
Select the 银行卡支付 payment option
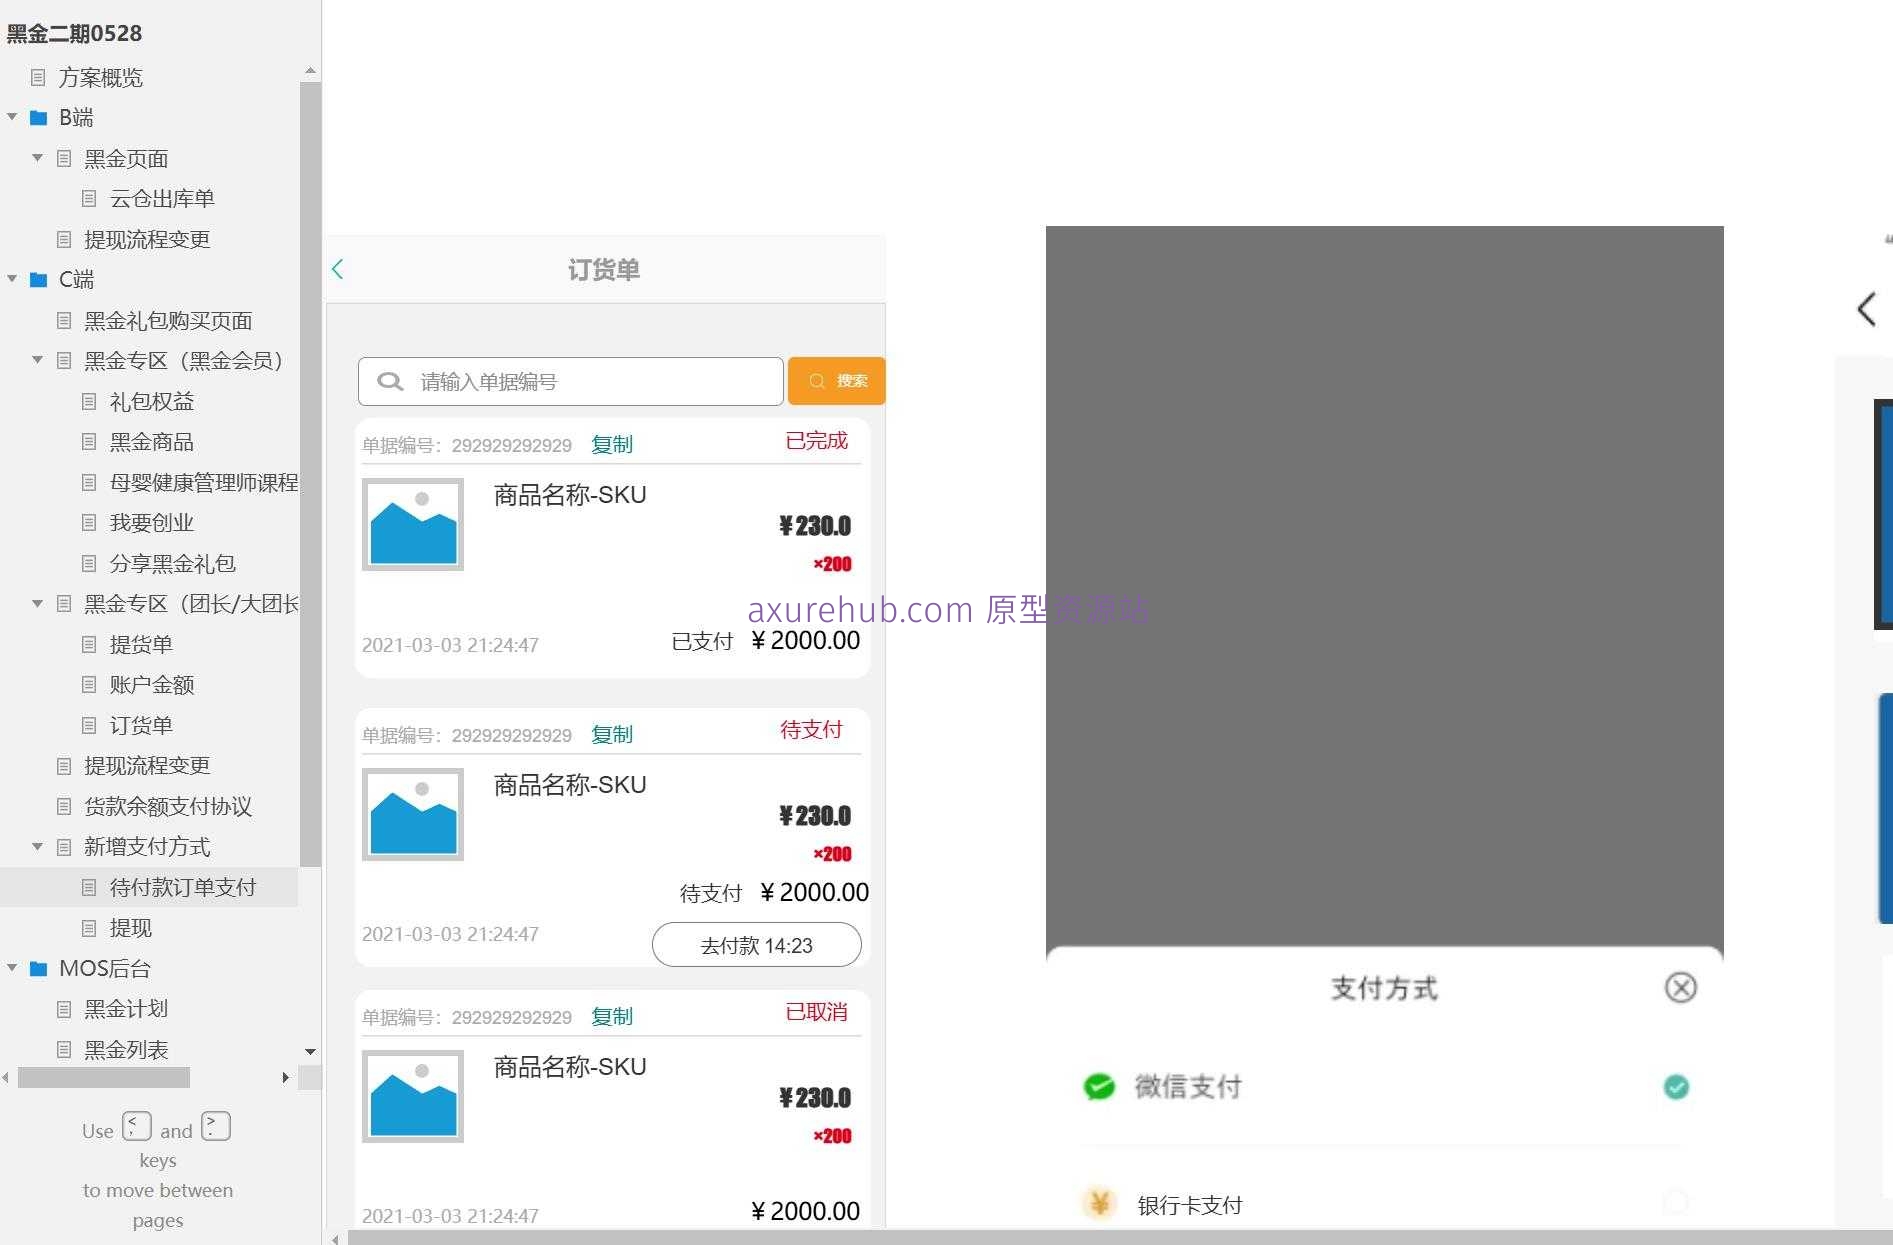pyautogui.click(x=1188, y=1204)
